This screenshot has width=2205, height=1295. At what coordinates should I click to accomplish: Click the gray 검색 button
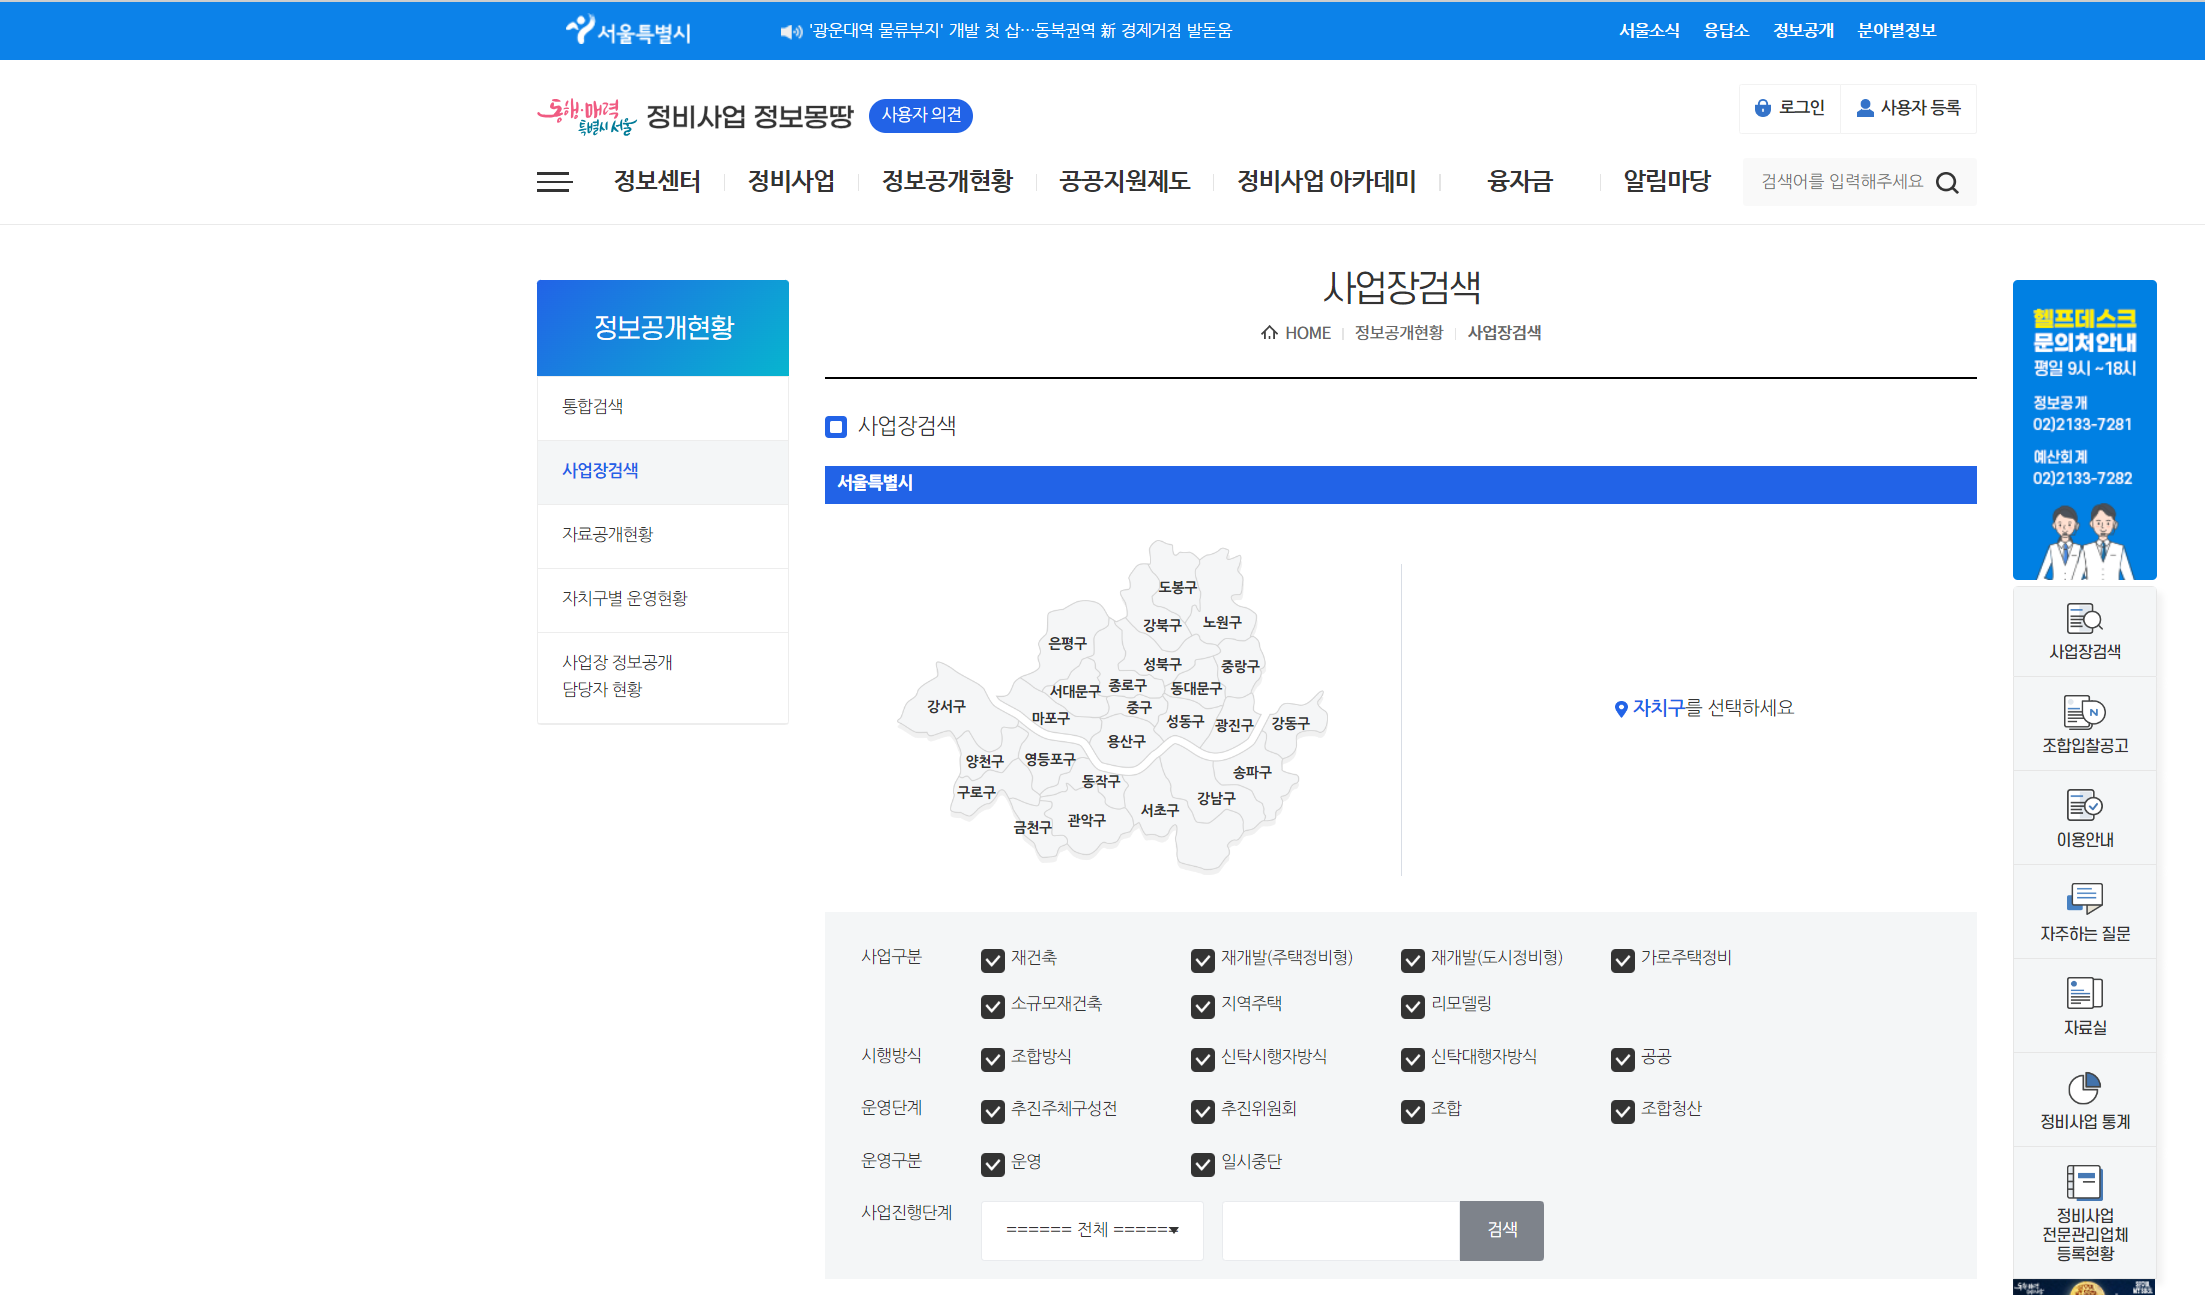(1501, 1230)
